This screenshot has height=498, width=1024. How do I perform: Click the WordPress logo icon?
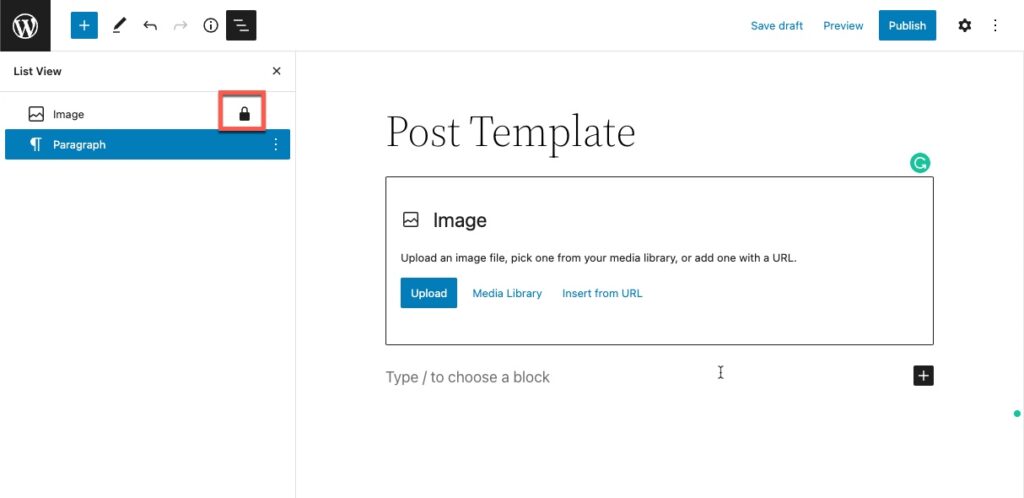(25, 25)
